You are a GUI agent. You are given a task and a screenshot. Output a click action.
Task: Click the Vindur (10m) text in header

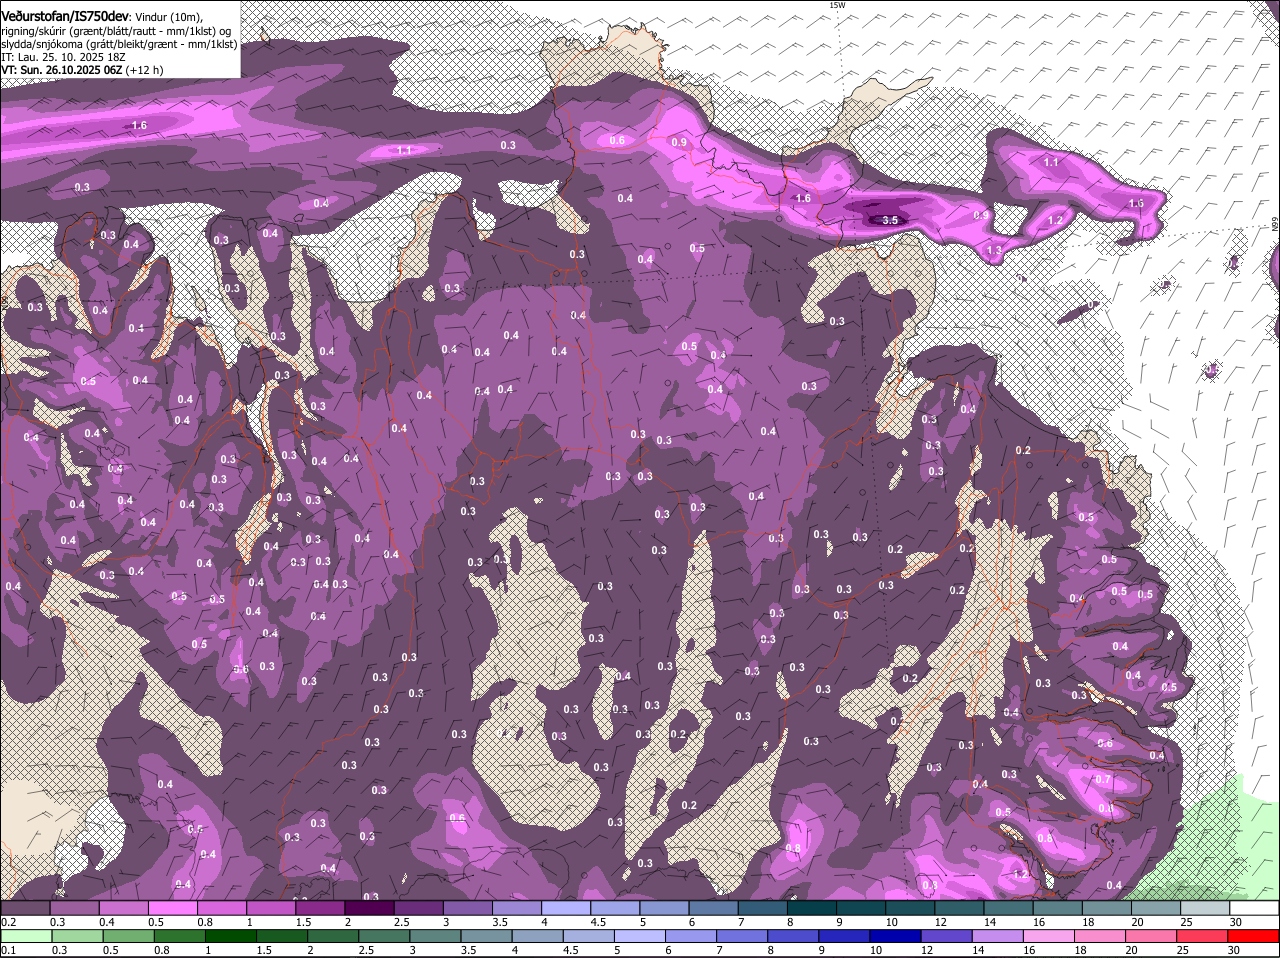(x=168, y=17)
